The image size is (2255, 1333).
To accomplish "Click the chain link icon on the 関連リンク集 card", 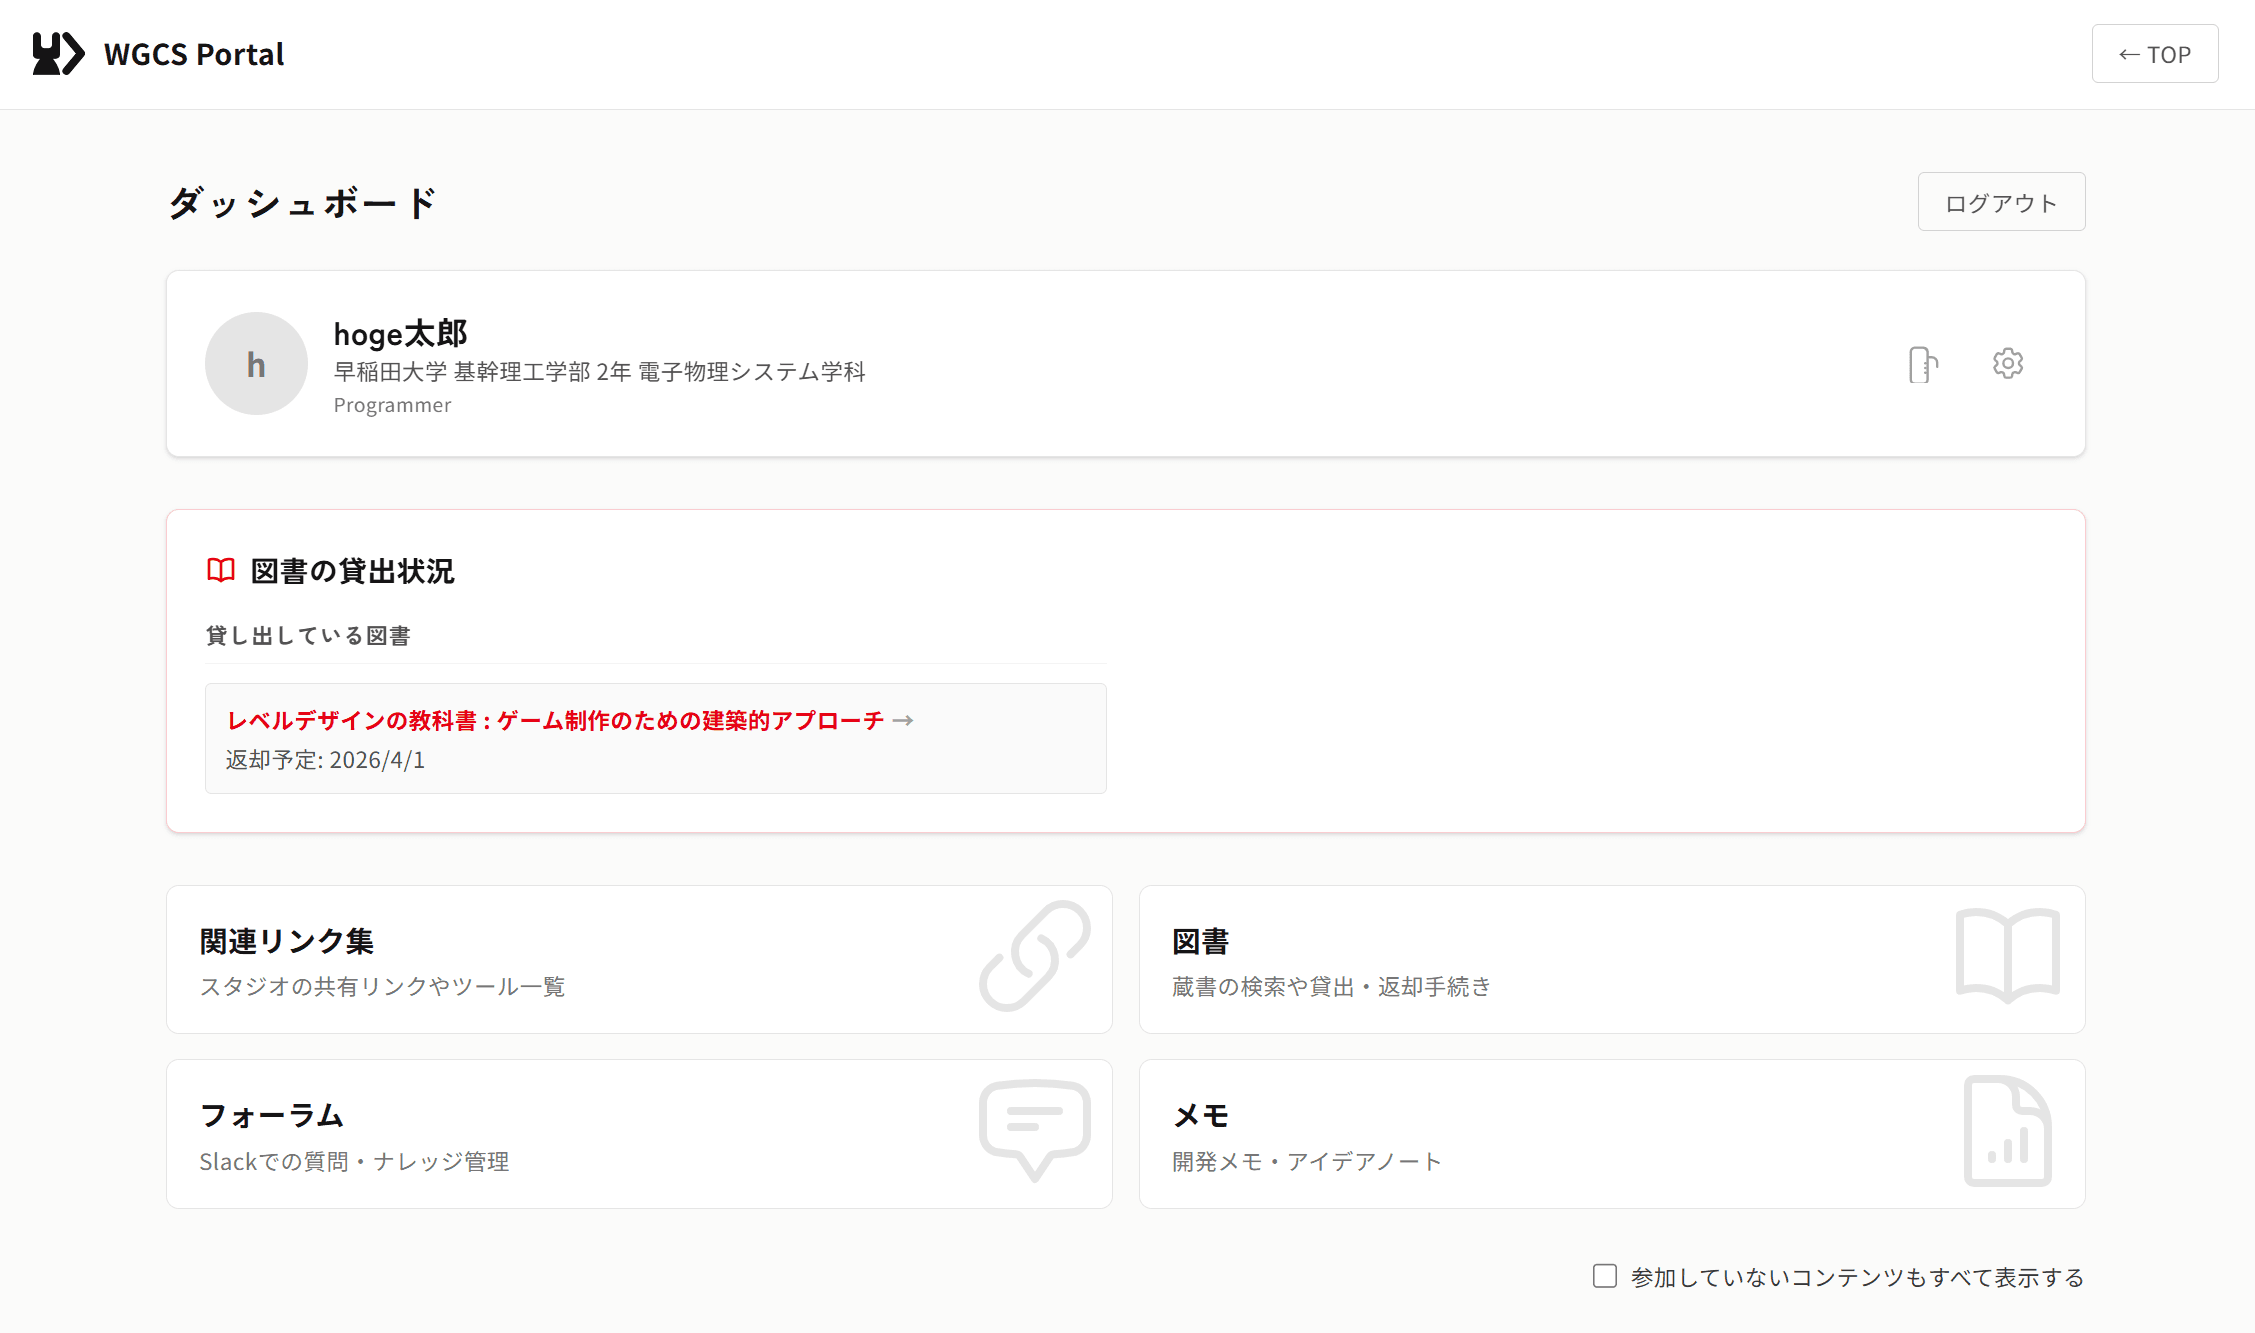I will tap(1034, 957).
